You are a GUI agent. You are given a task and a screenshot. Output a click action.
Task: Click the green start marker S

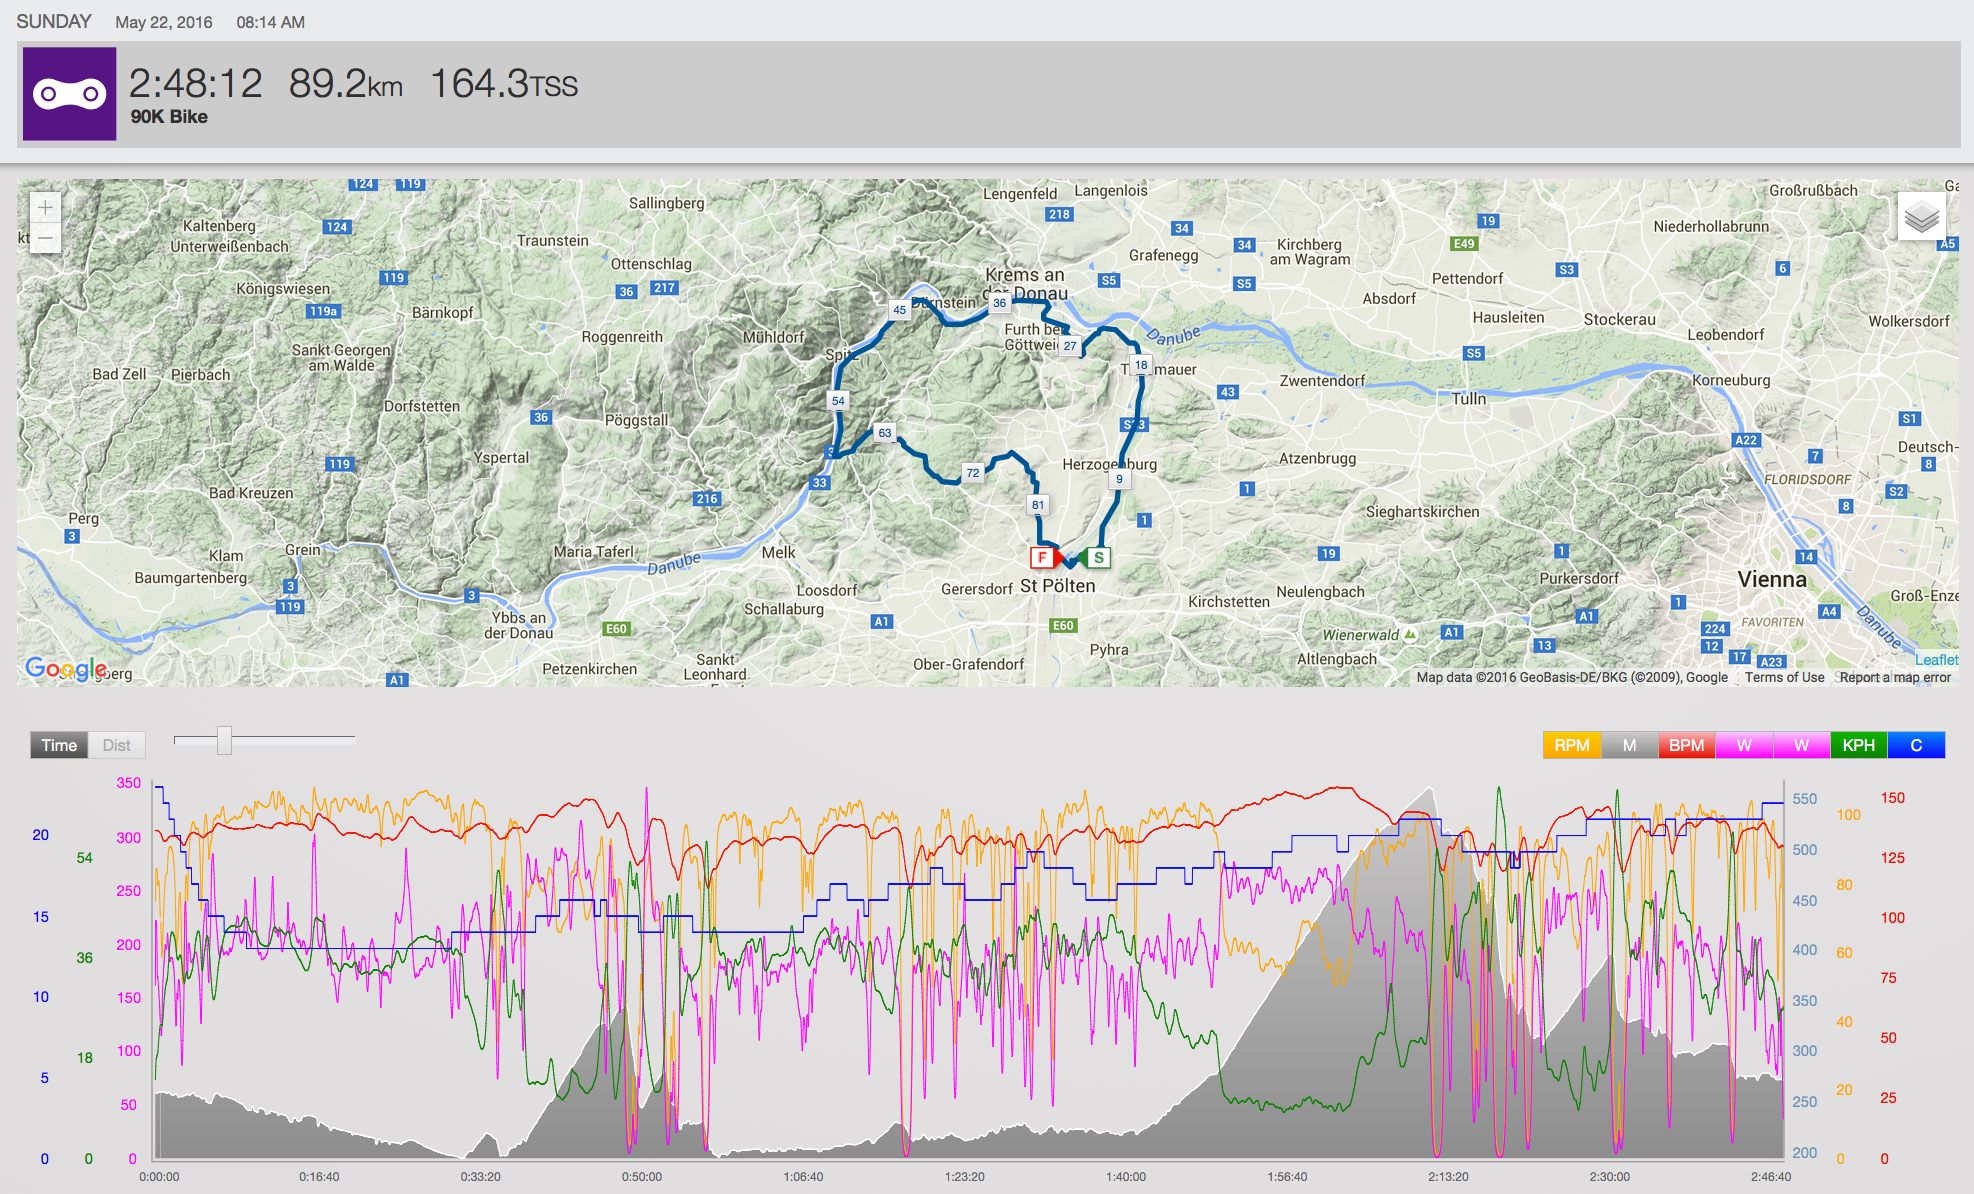coord(1098,558)
